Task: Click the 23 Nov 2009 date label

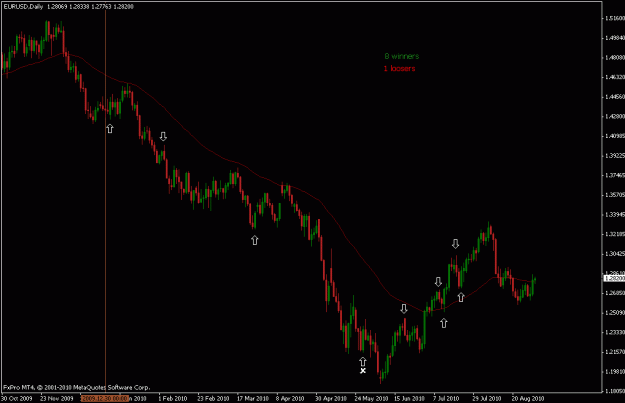Action: [57, 398]
